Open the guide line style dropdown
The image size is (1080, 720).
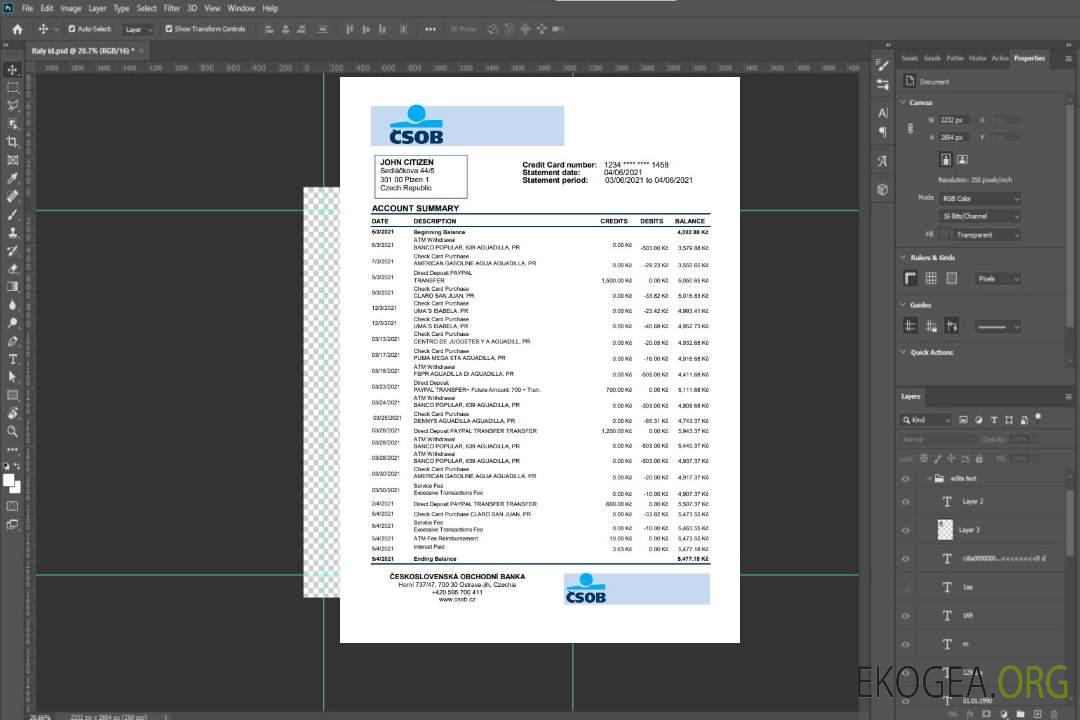coord(997,327)
